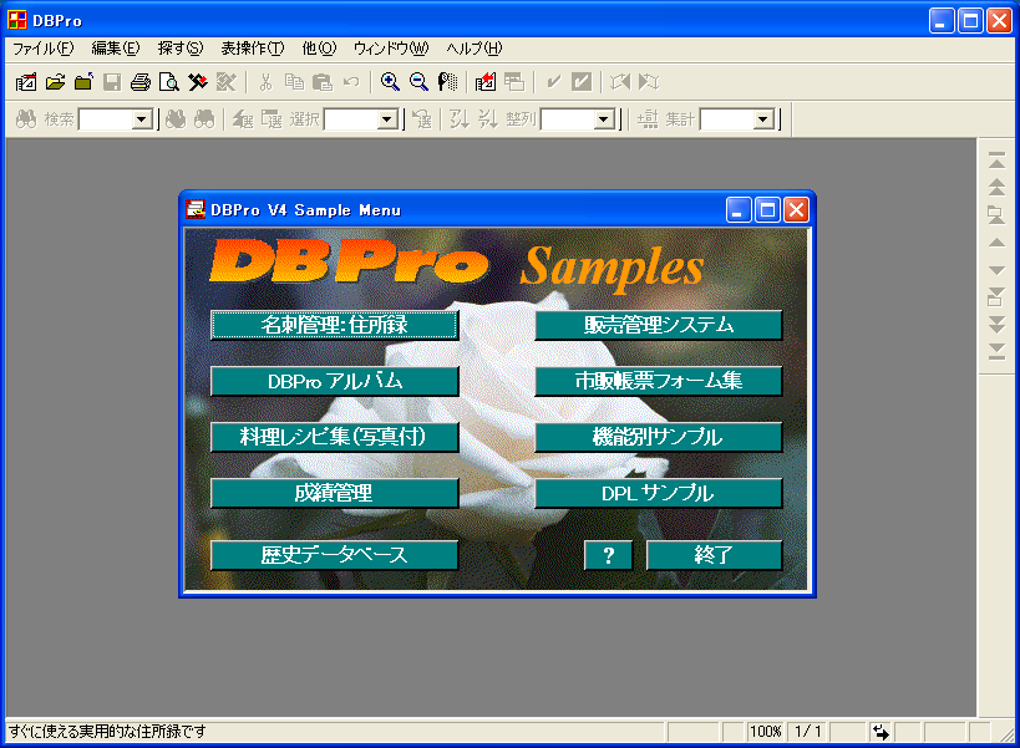Open the 名刺管理:住所録 sample
1020x748 pixels.
(x=334, y=325)
